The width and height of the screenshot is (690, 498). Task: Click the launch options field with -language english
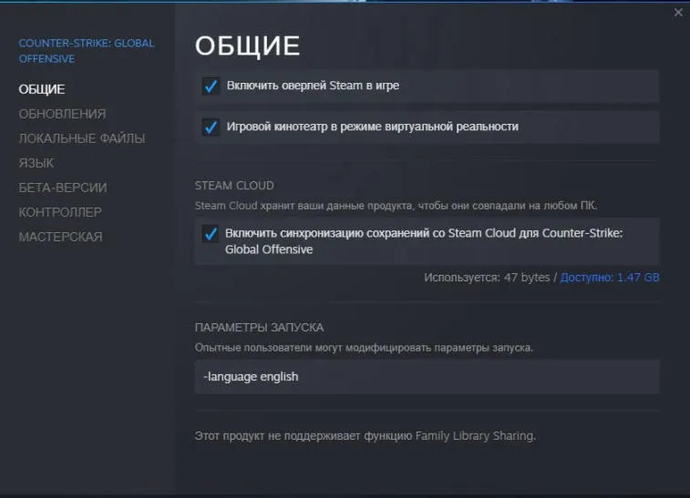(427, 377)
